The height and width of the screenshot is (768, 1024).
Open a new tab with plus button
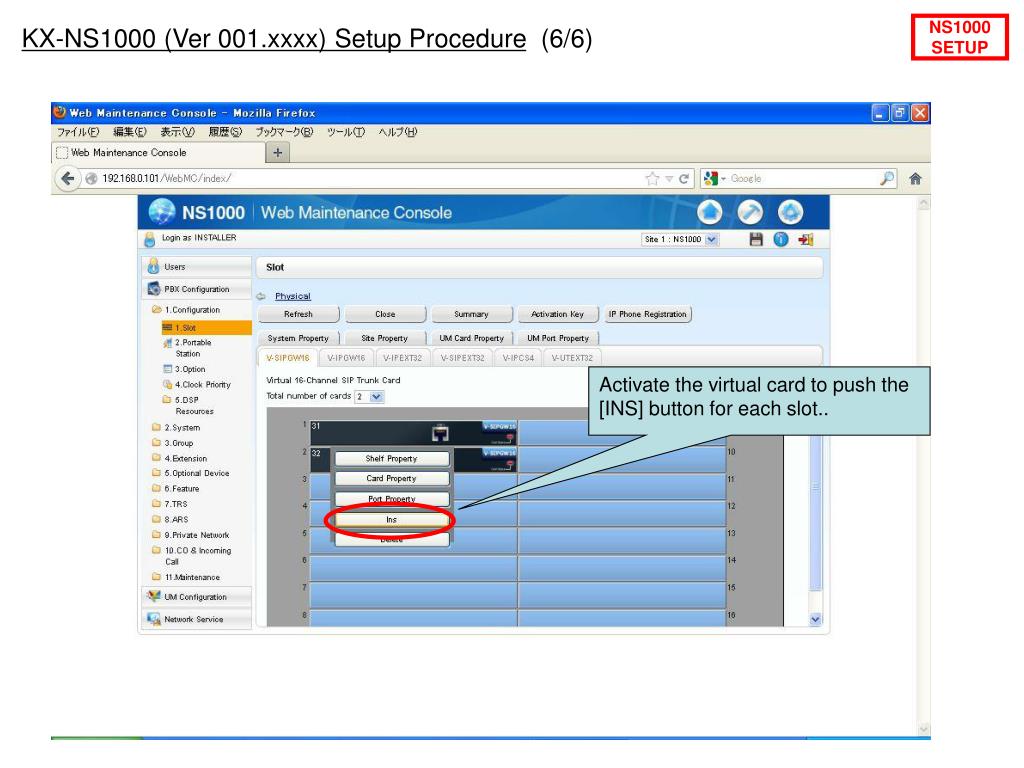(278, 152)
